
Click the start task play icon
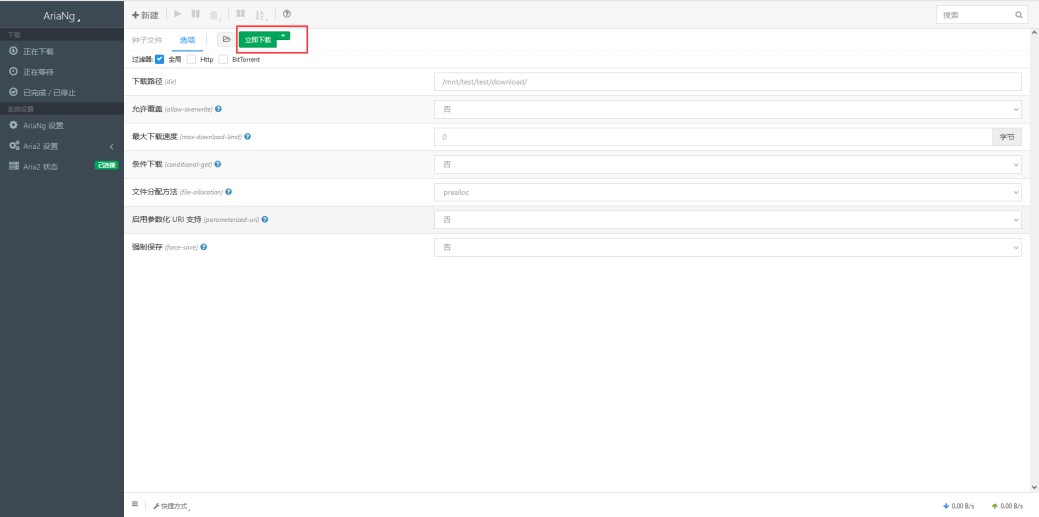(179, 14)
